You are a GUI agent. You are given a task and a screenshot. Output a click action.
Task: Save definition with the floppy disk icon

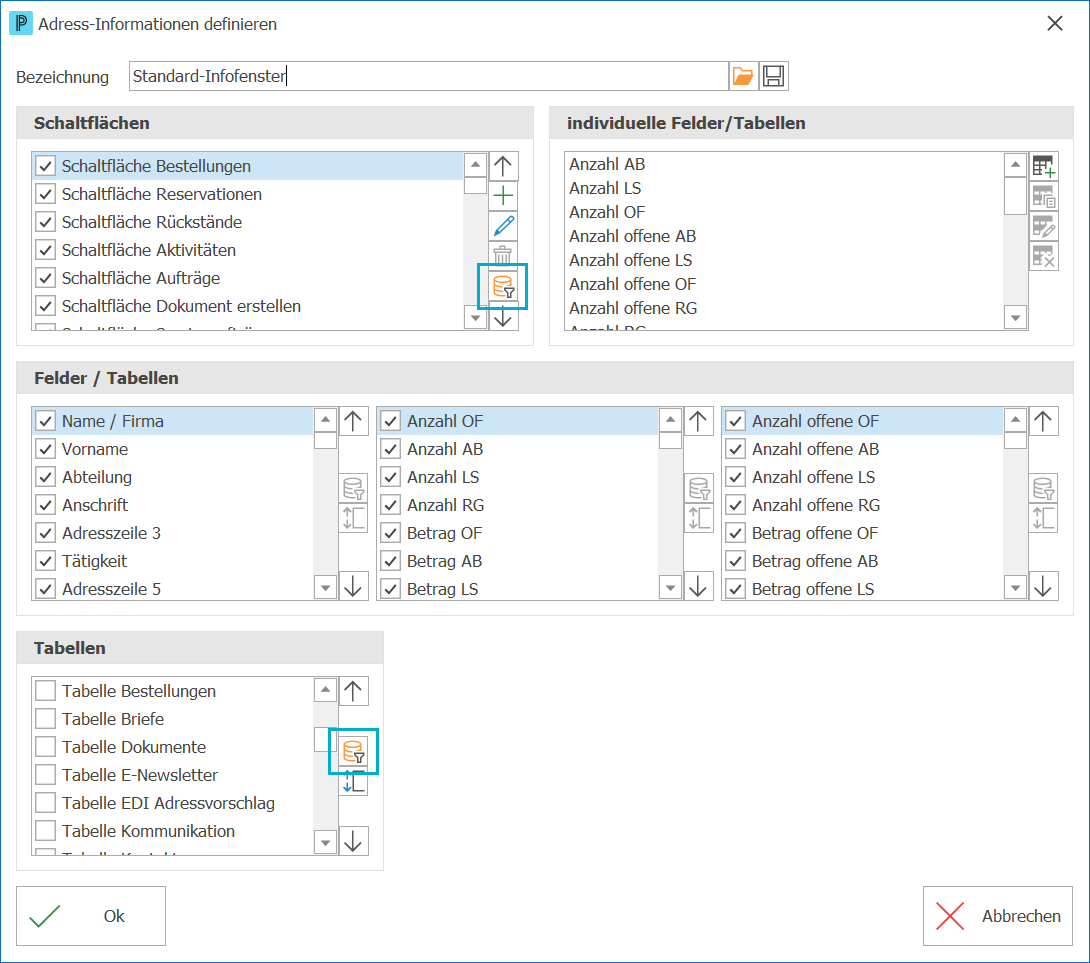click(773, 76)
